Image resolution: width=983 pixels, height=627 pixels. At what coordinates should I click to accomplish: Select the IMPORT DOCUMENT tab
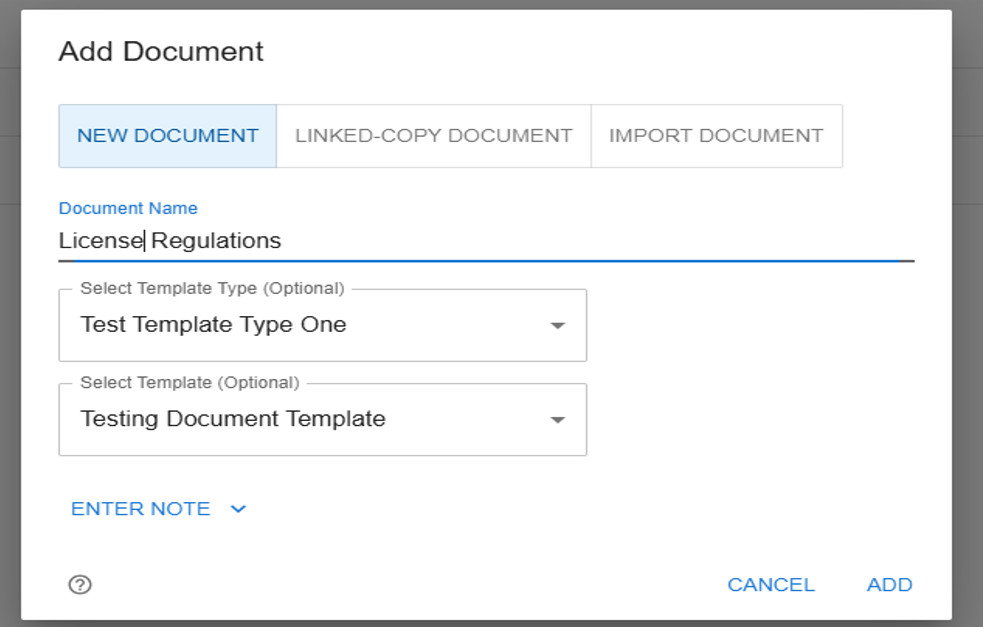pos(716,136)
